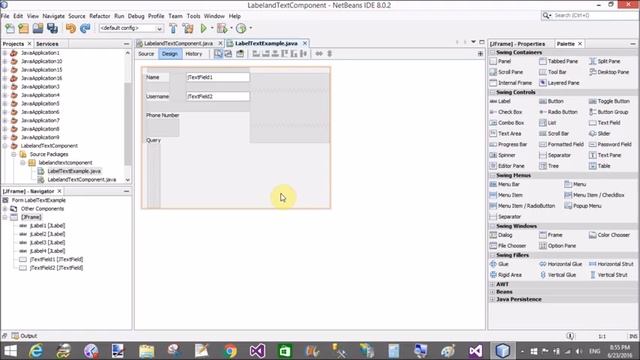Expand Java Persistence palette section

coord(492,300)
